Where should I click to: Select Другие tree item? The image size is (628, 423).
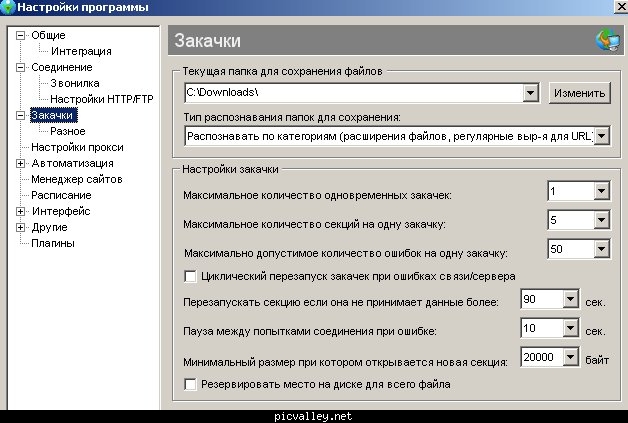click(x=49, y=228)
